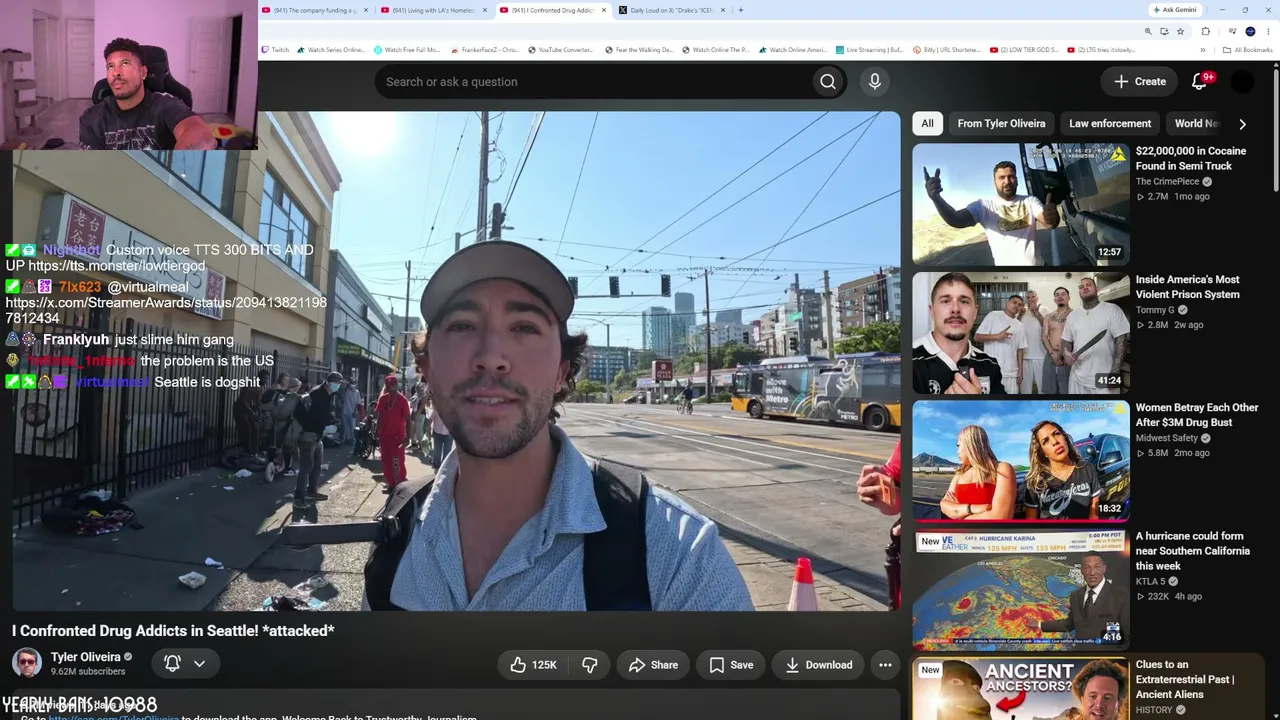The height and width of the screenshot is (720, 1280).
Task: Open the YouTube Converter bookmark
Action: click(561, 50)
